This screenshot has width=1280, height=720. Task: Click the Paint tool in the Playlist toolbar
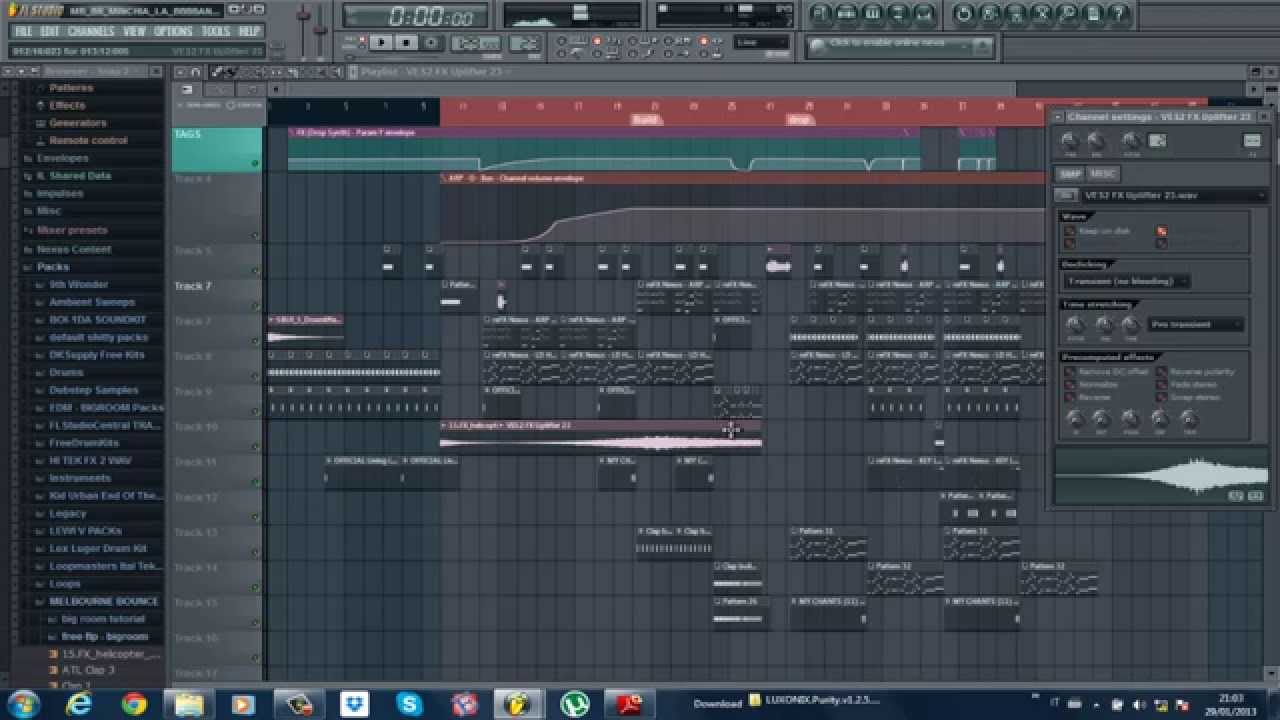click(232, 72)
